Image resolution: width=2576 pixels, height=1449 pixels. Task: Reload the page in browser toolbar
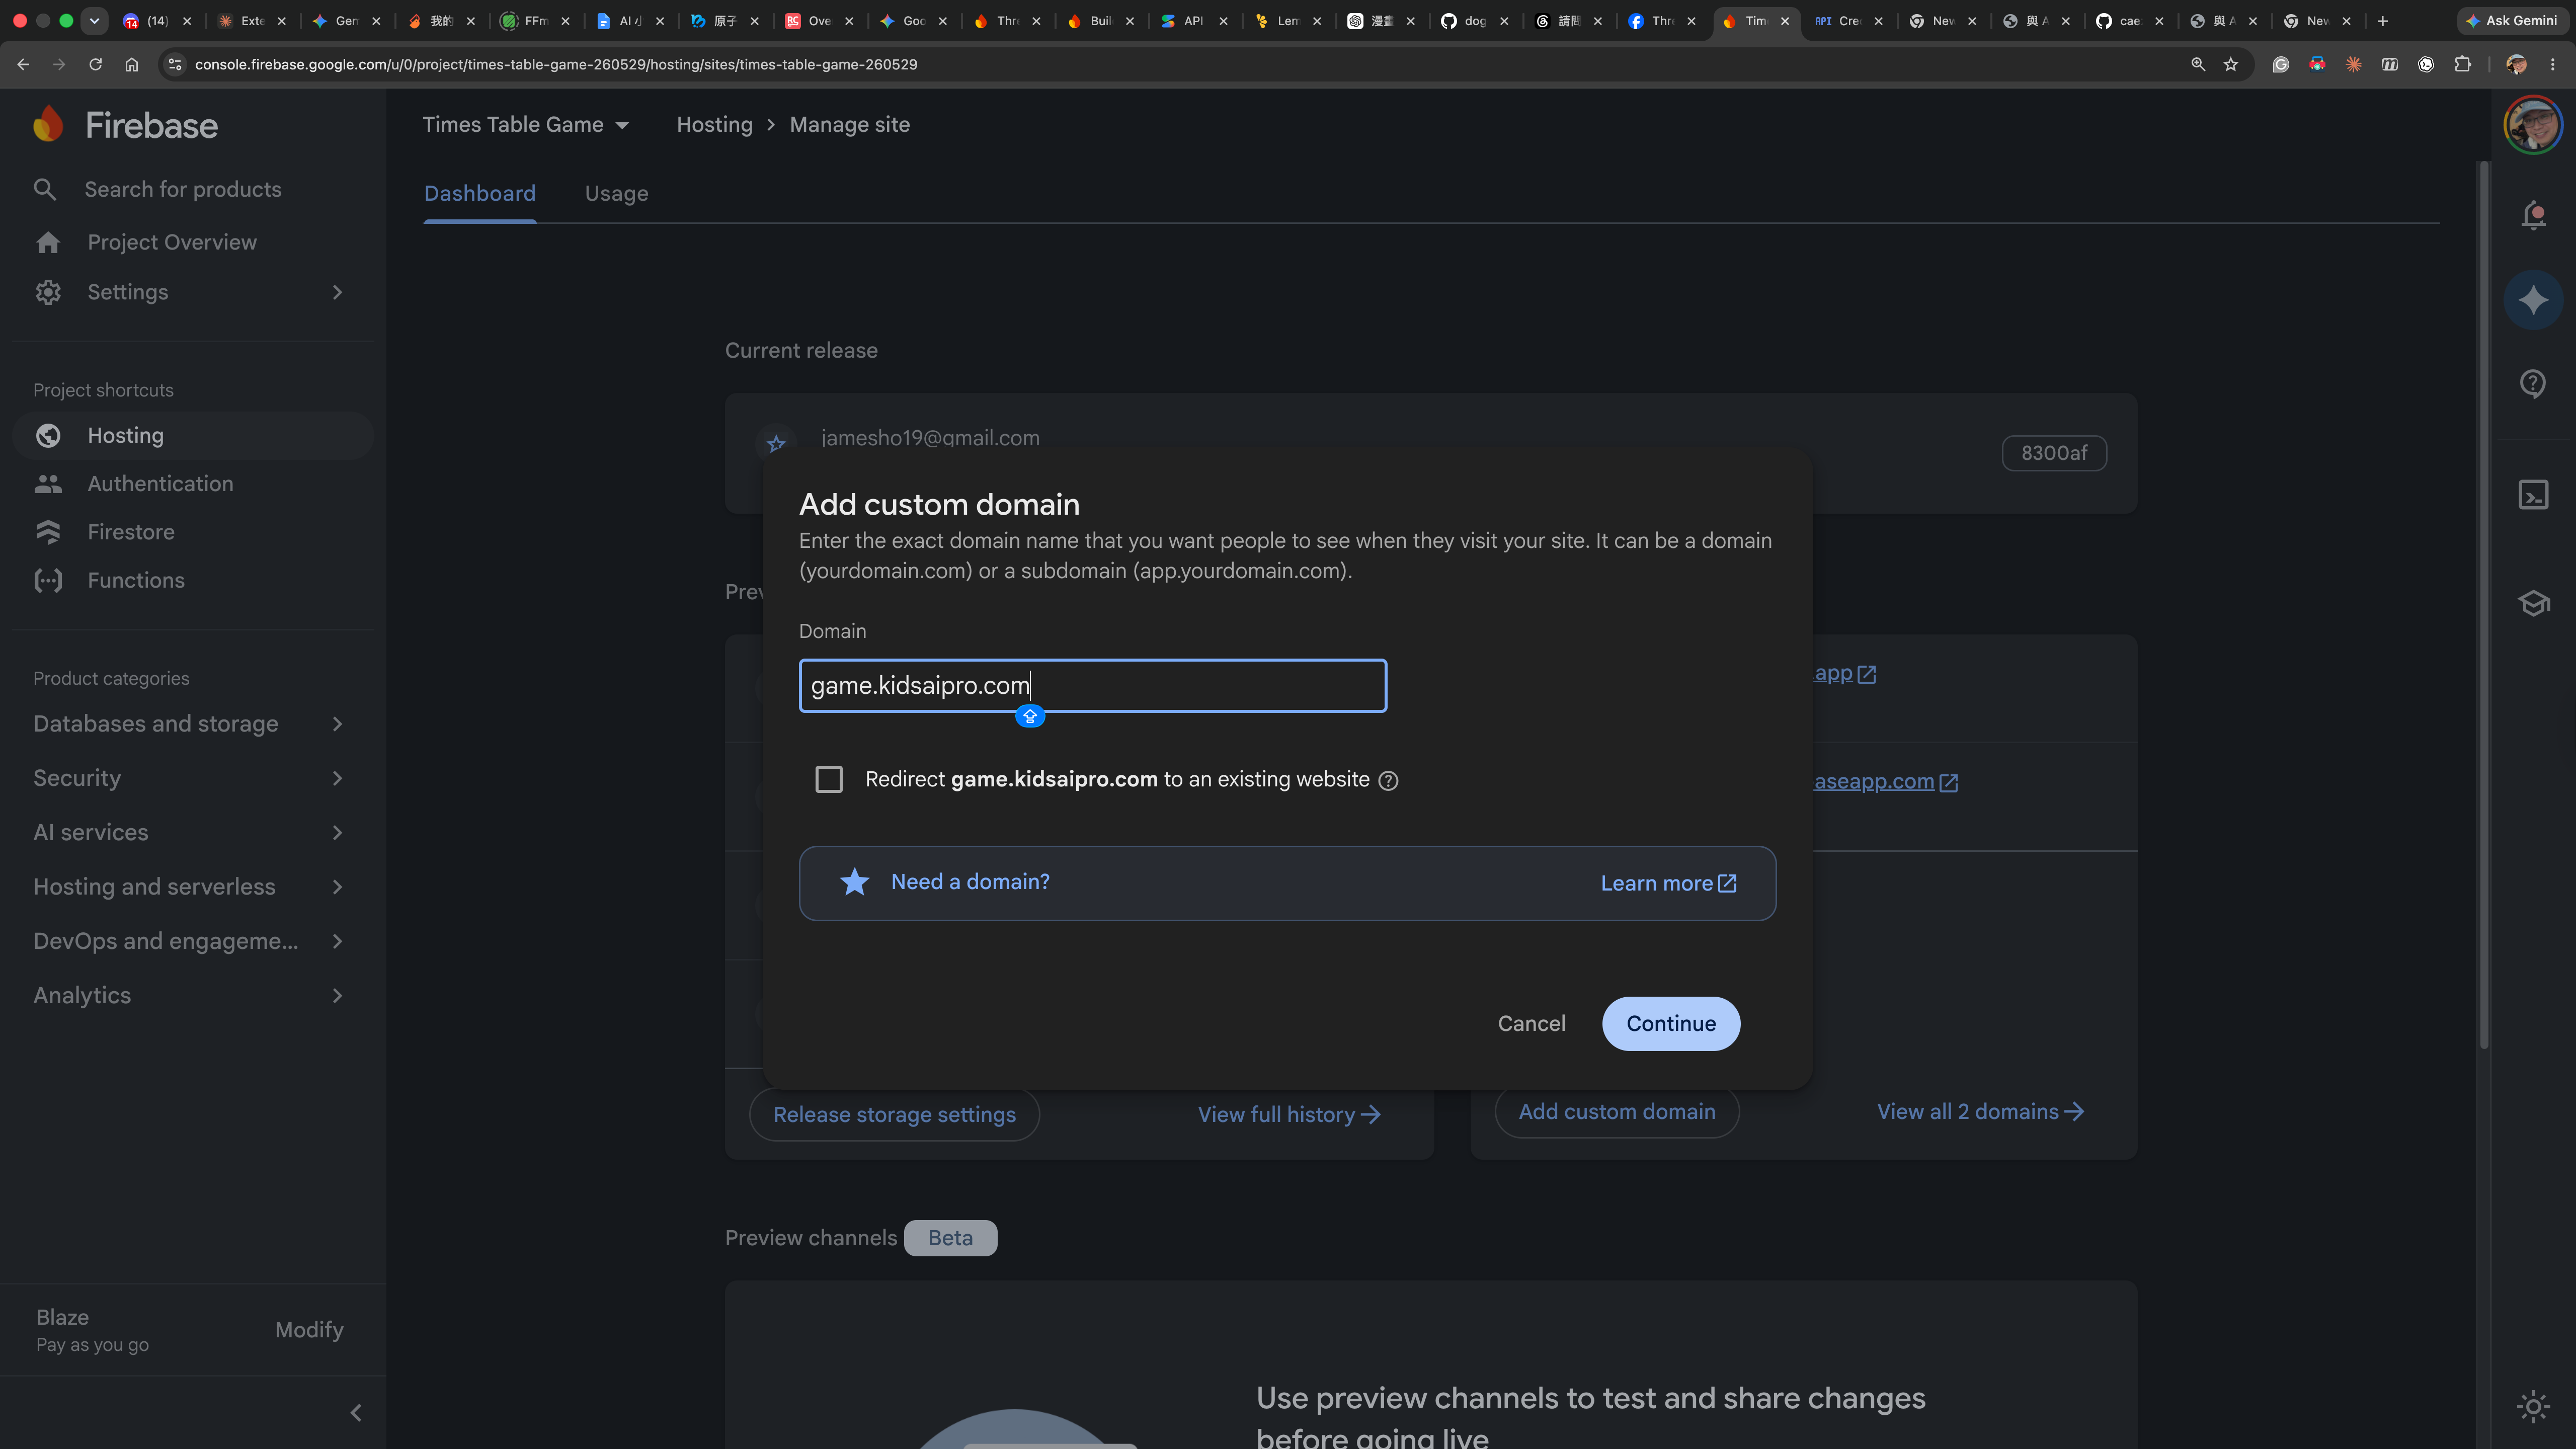coord(95,64)
